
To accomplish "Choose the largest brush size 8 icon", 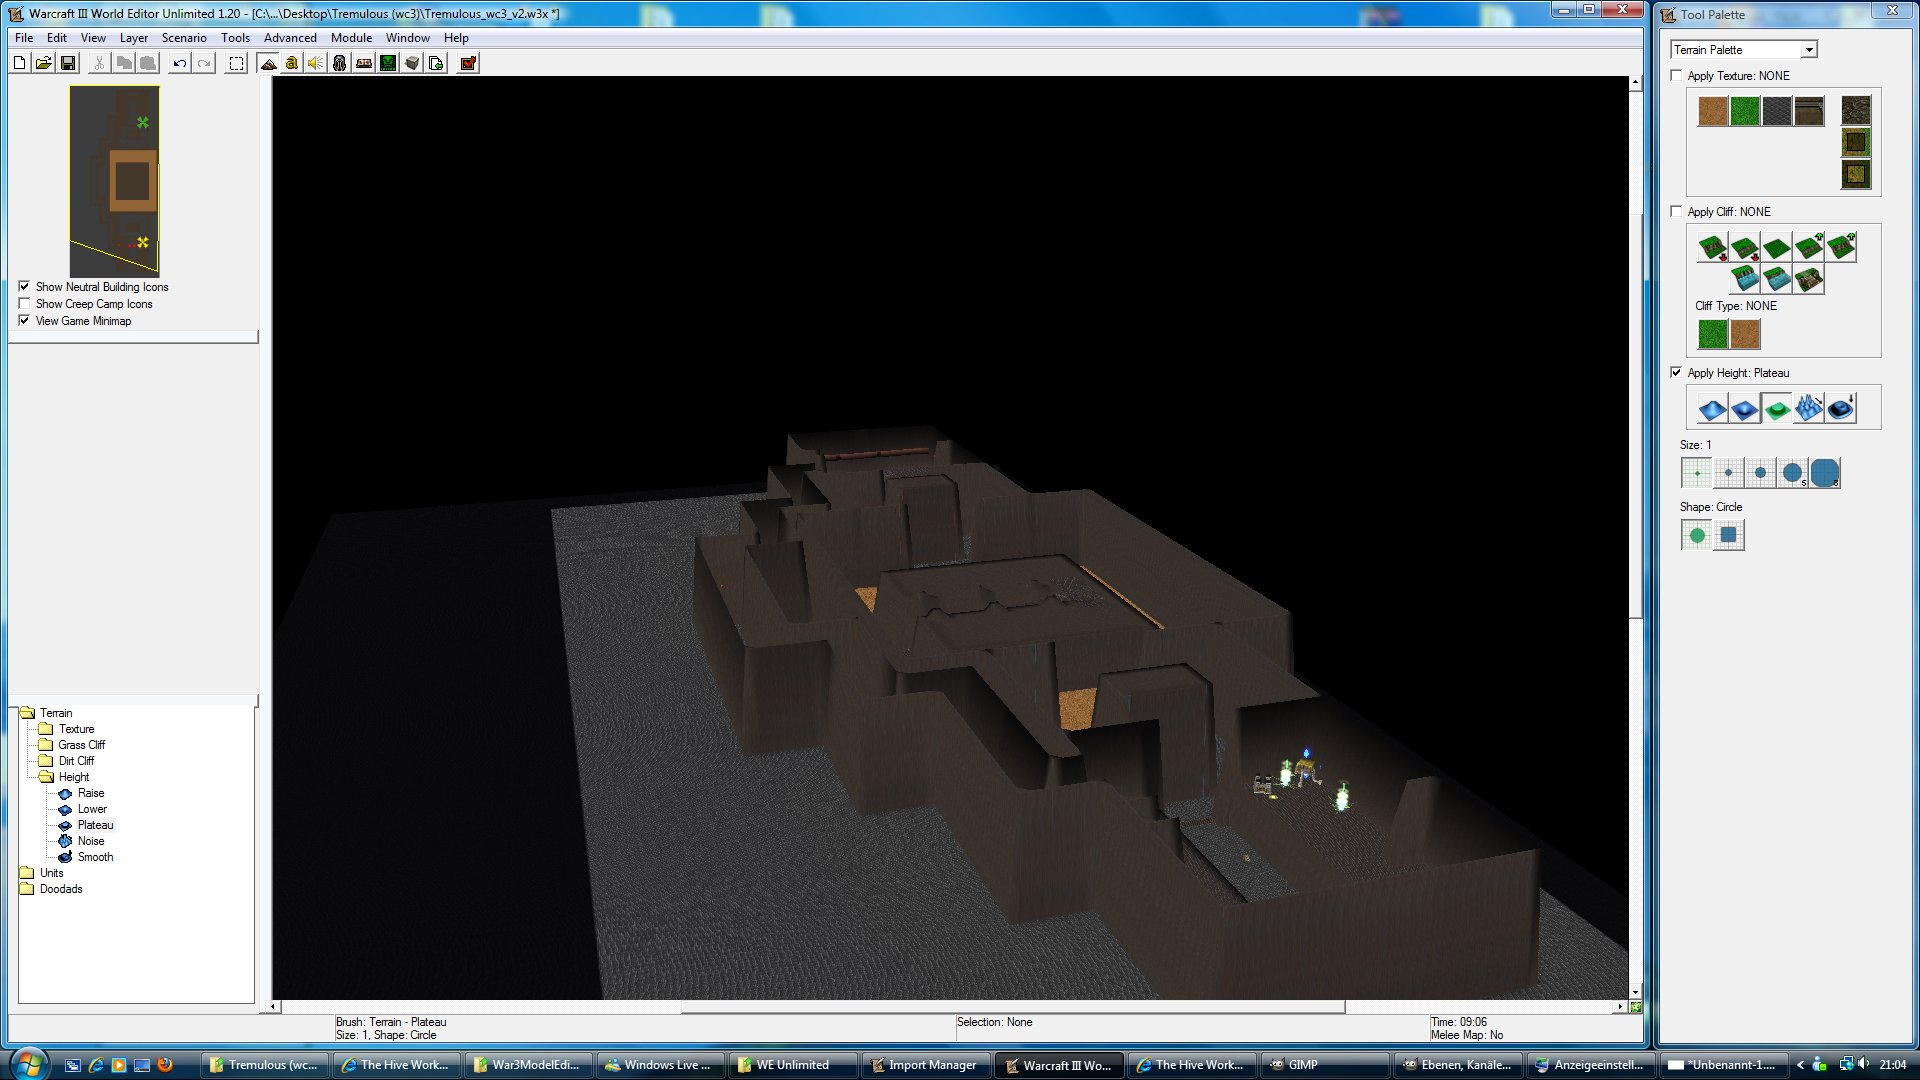I will pos(1824,473).
